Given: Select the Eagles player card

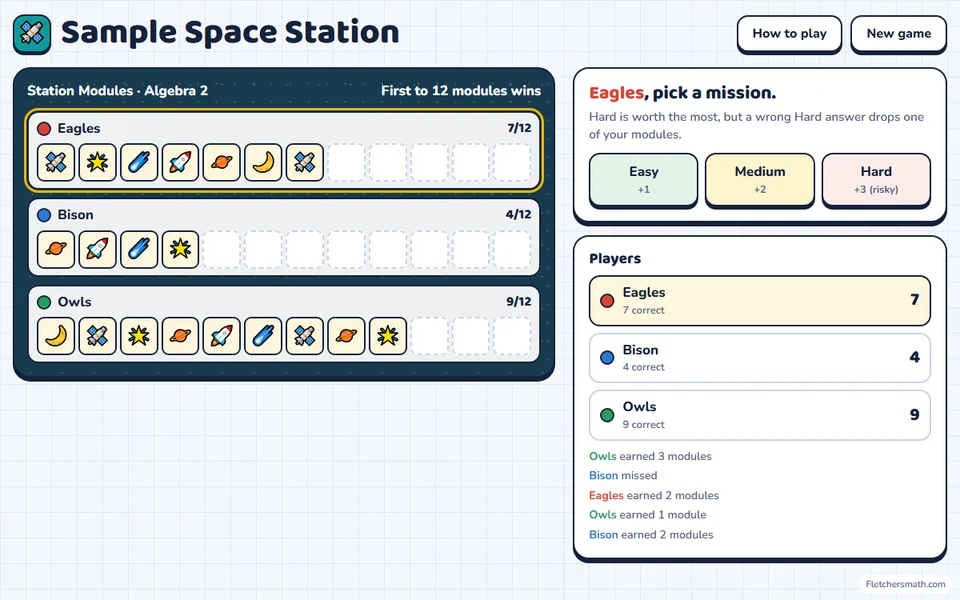Looking at the screenshot, I should [760, 301].
